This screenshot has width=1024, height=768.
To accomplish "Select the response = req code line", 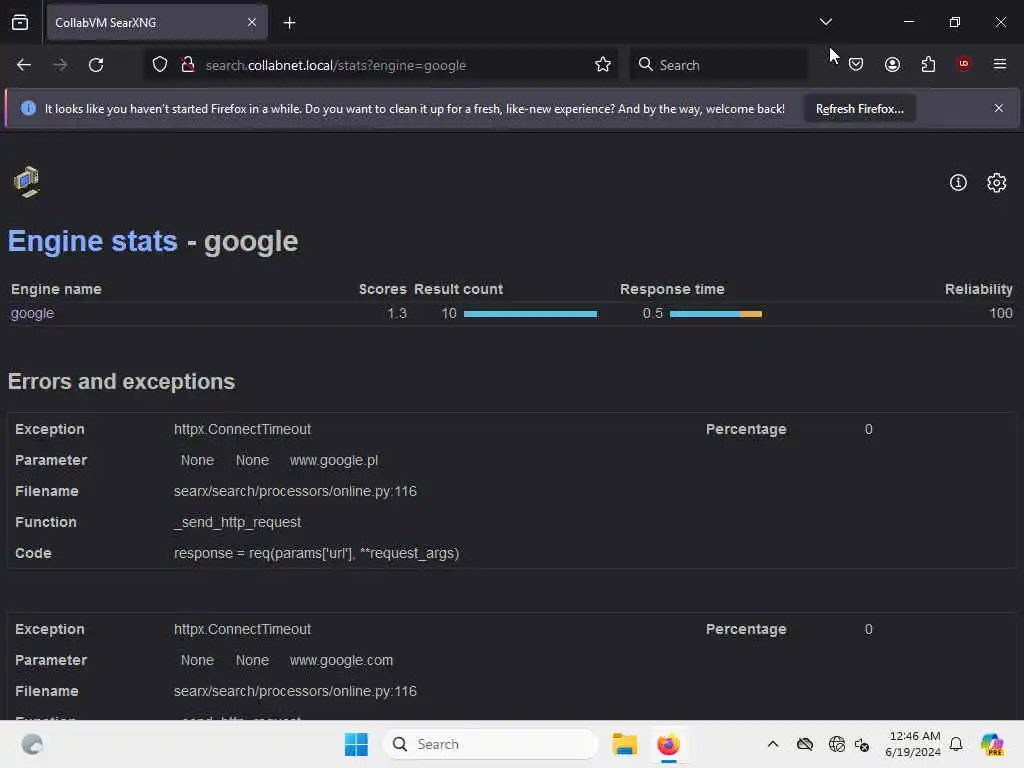I will (x=317, y=553).
